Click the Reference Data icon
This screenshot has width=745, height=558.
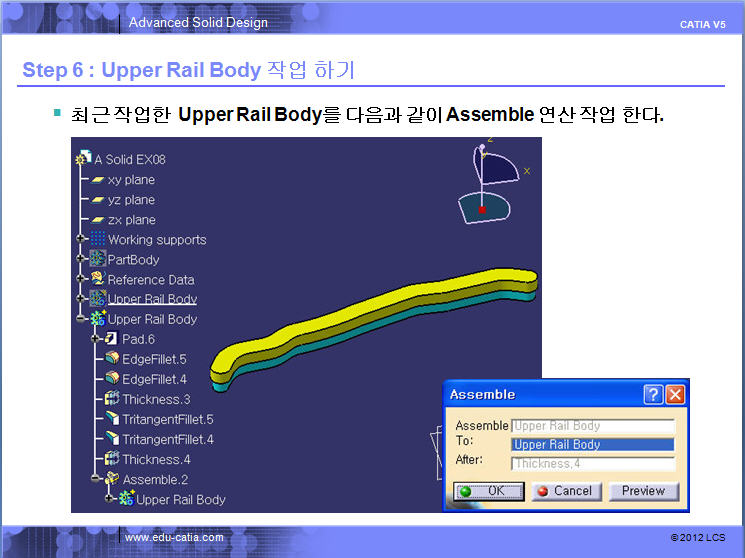pyautogui.click(x=98, y=279)
